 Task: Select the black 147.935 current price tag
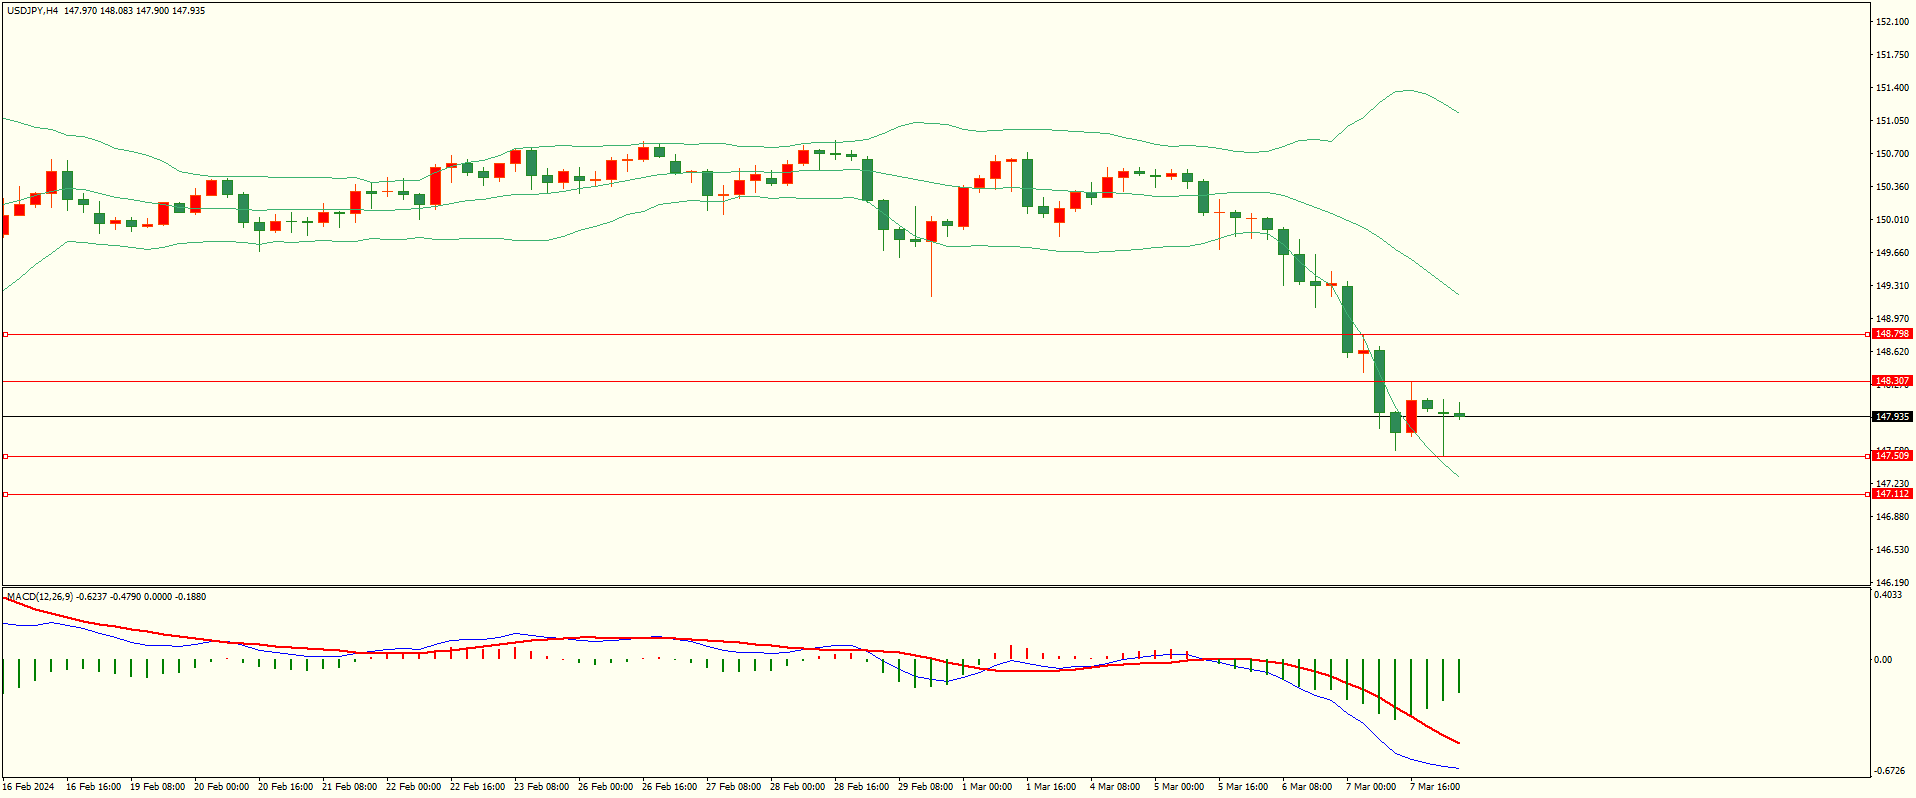pos(1891,417)
